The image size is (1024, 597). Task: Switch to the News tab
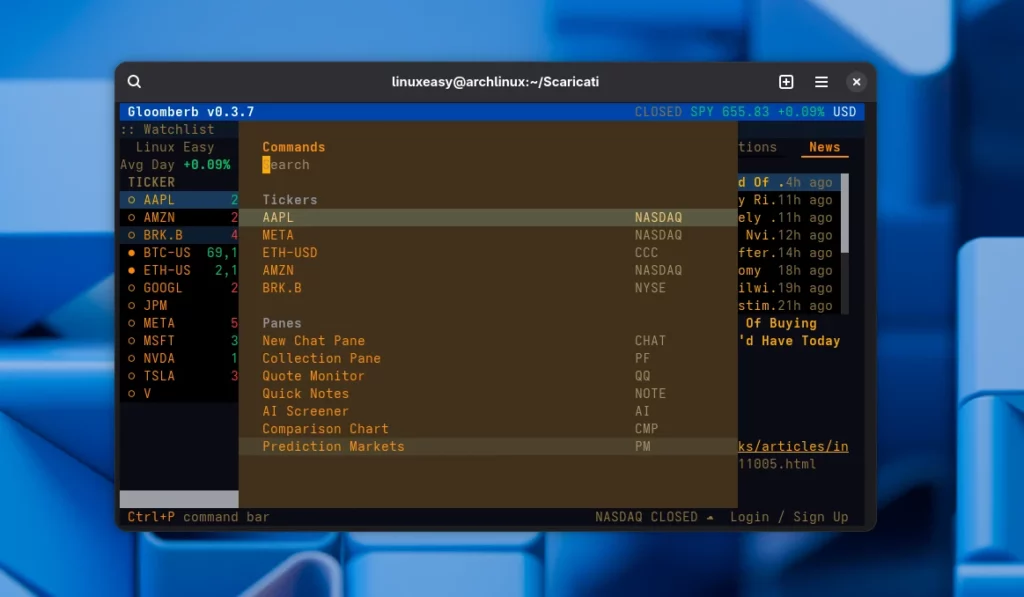pyautogui.click(x=824, y=146)
